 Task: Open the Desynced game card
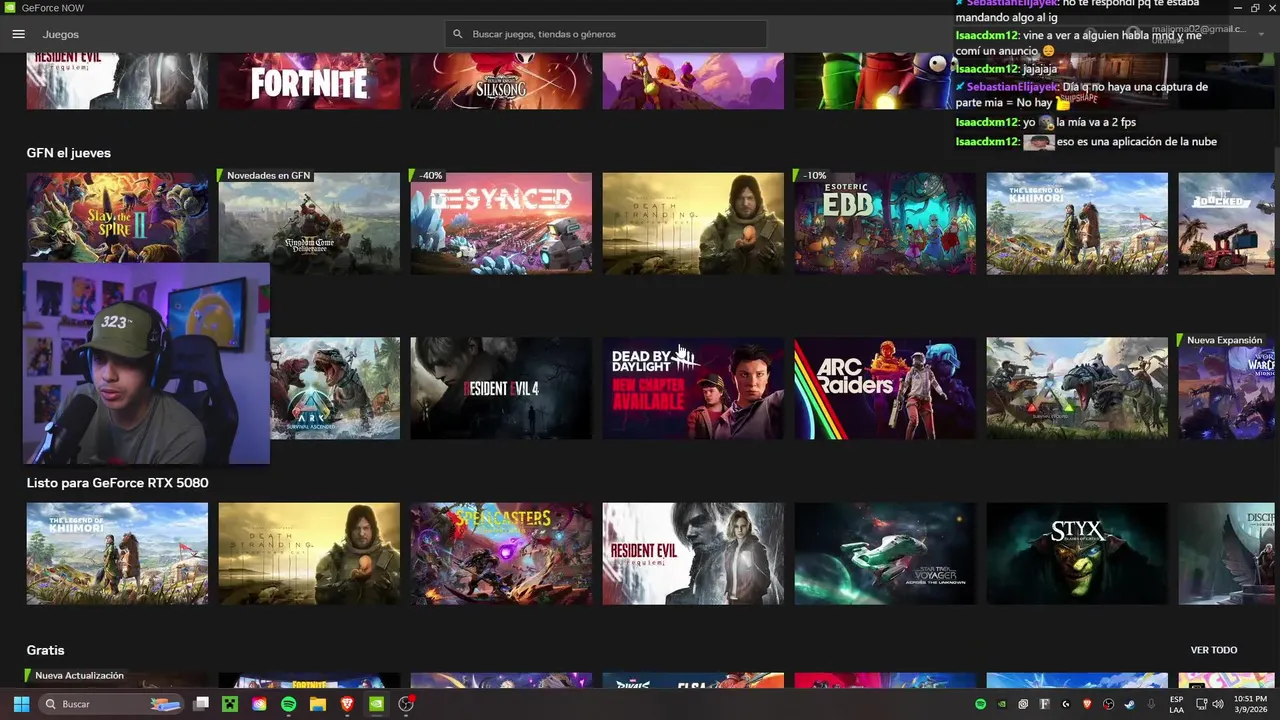(501, 223)
